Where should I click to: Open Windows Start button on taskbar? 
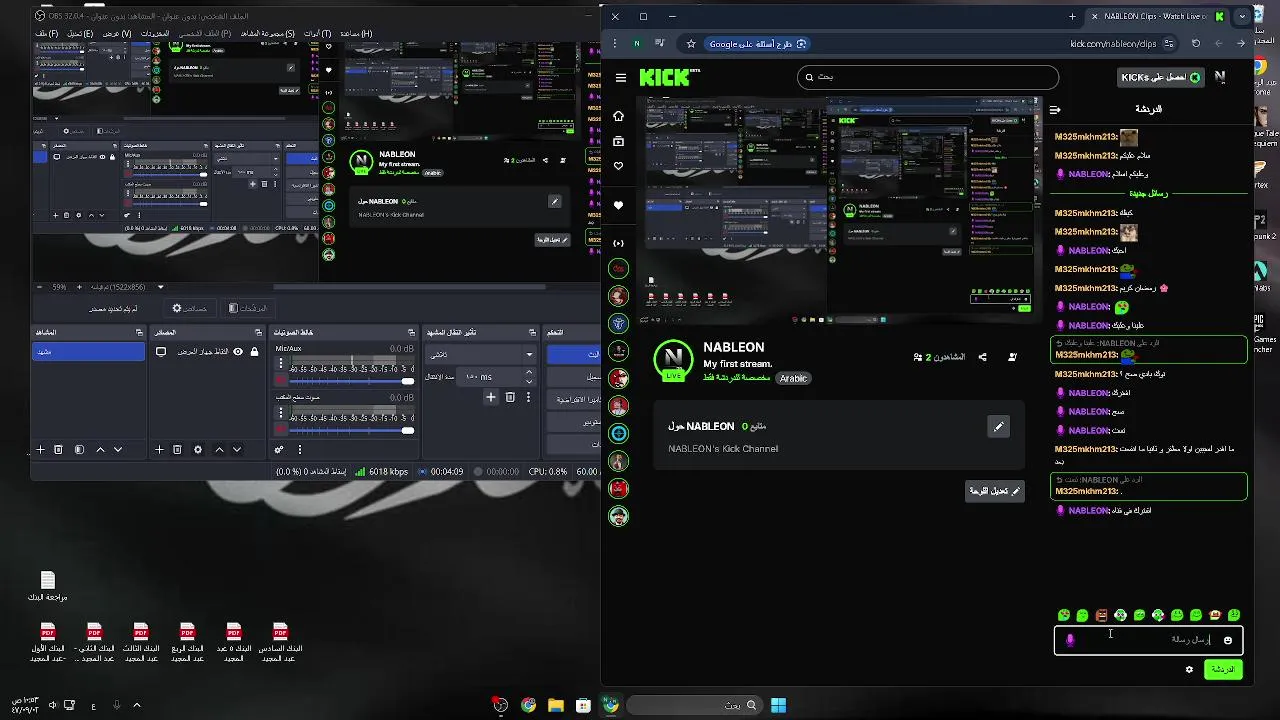778,705
